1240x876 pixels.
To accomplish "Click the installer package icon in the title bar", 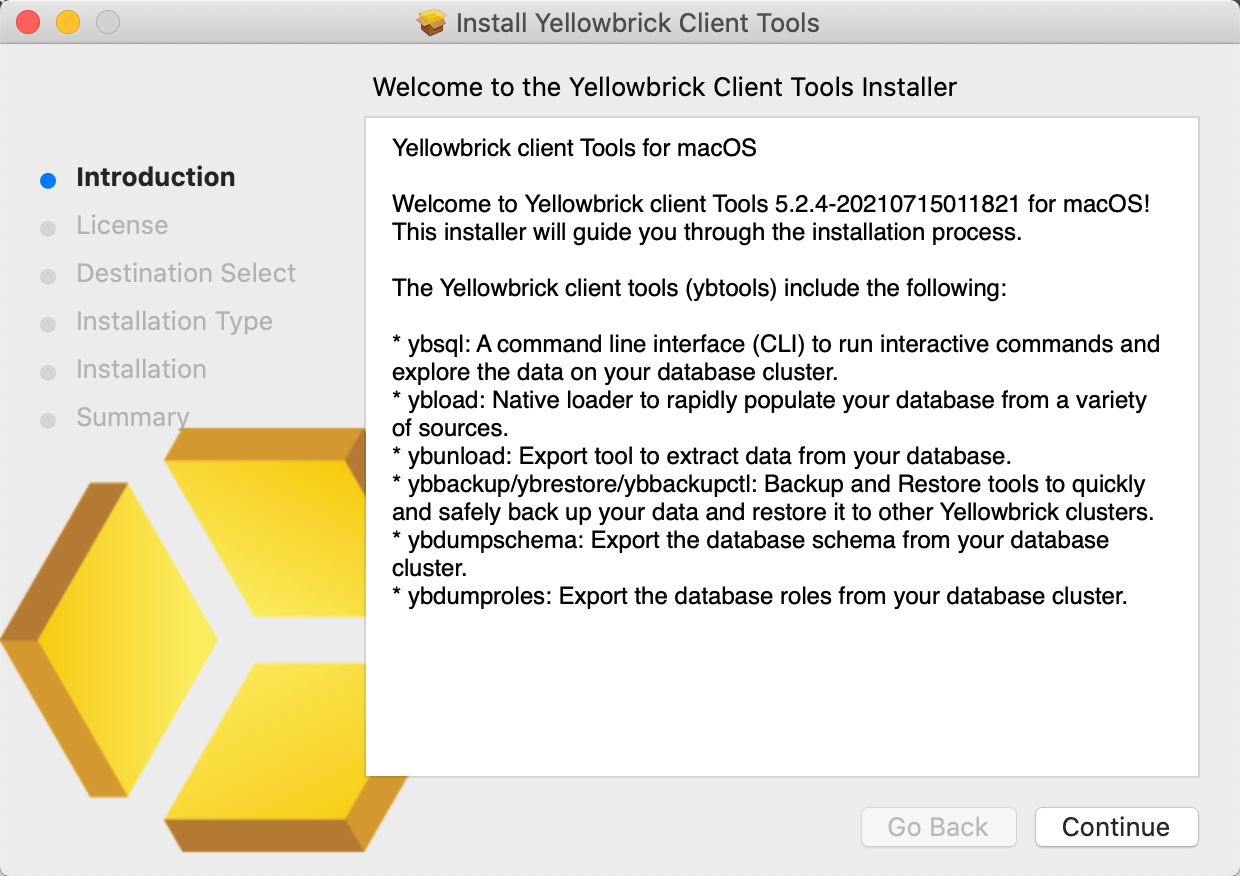I will tap(430, 22).
